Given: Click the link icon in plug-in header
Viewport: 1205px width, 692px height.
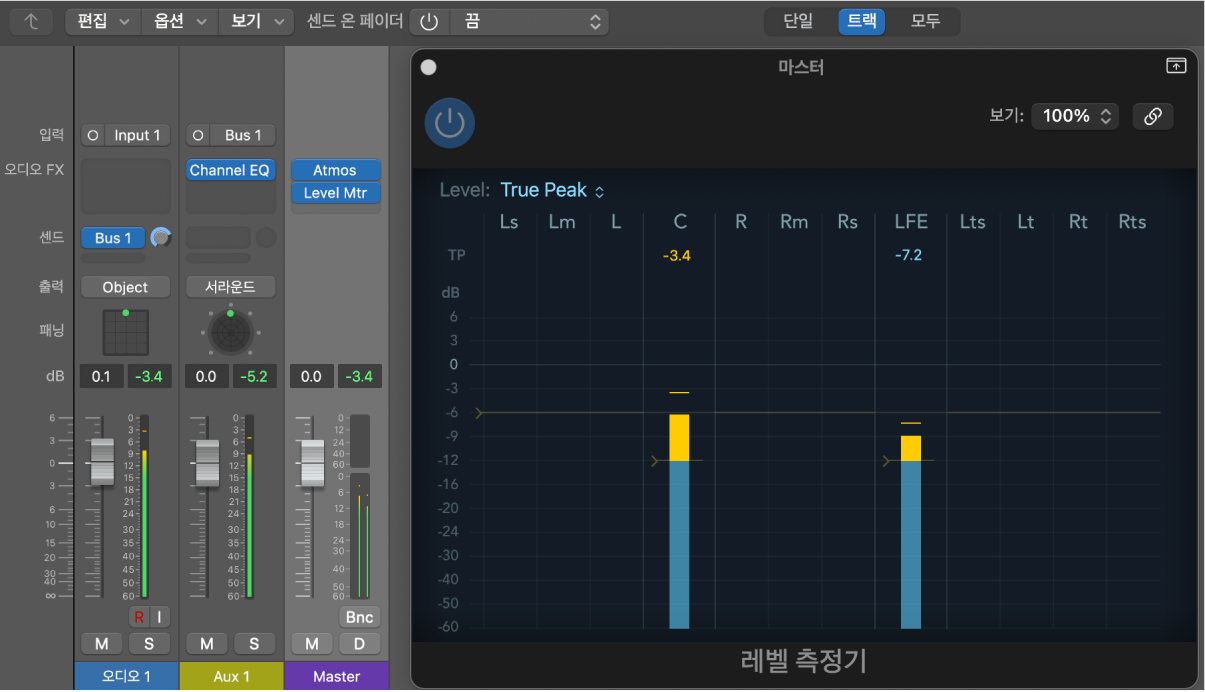Looking at the screenshot, I should pos(1153,116).
